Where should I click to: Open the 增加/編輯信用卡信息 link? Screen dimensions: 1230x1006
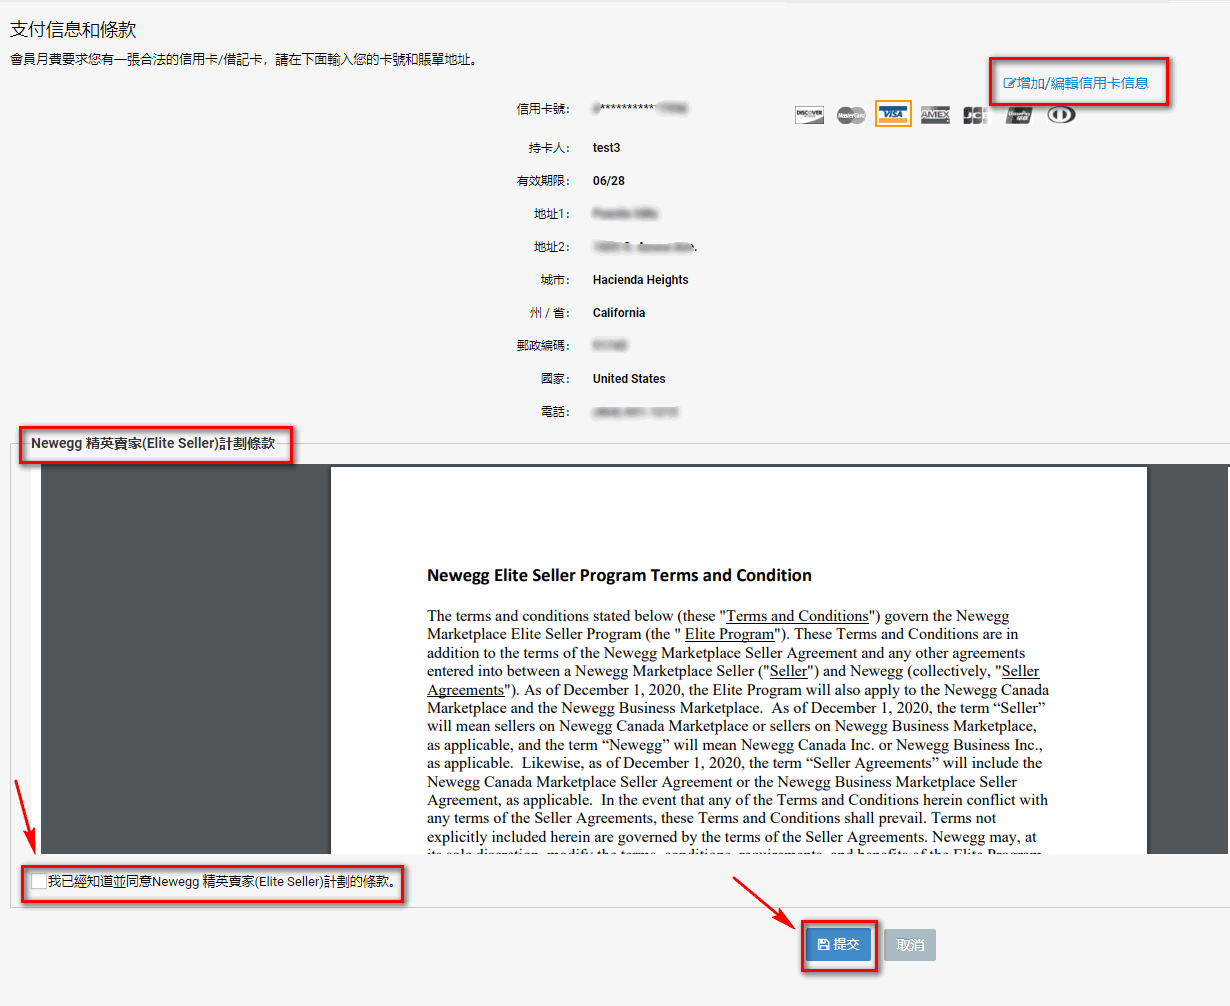tap(1076, 83)
